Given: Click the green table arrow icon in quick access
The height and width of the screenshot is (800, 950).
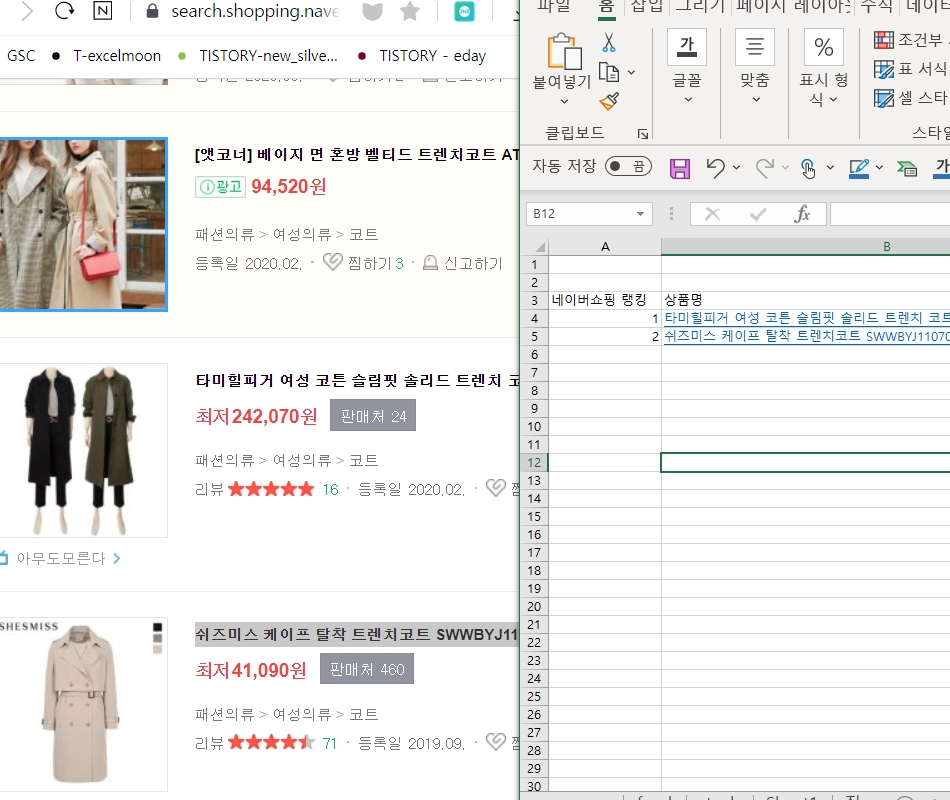Looking at the screenshot, I should (907, 168).
